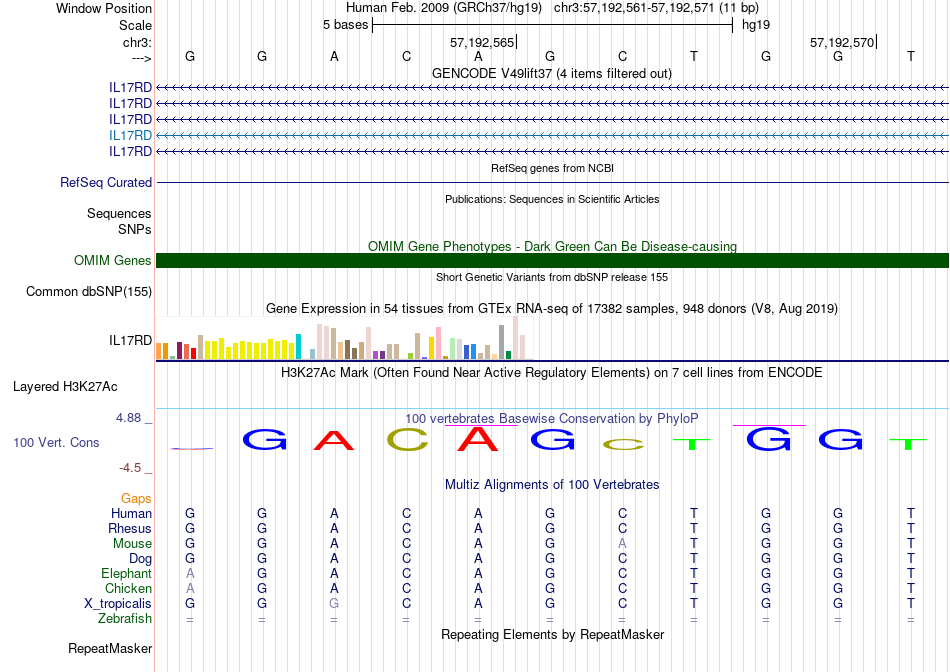The width and height of the screenshot is (950, 672).
Task: Open the Publications: Sequences in Scientific Articles title
Action: [552, 199]
